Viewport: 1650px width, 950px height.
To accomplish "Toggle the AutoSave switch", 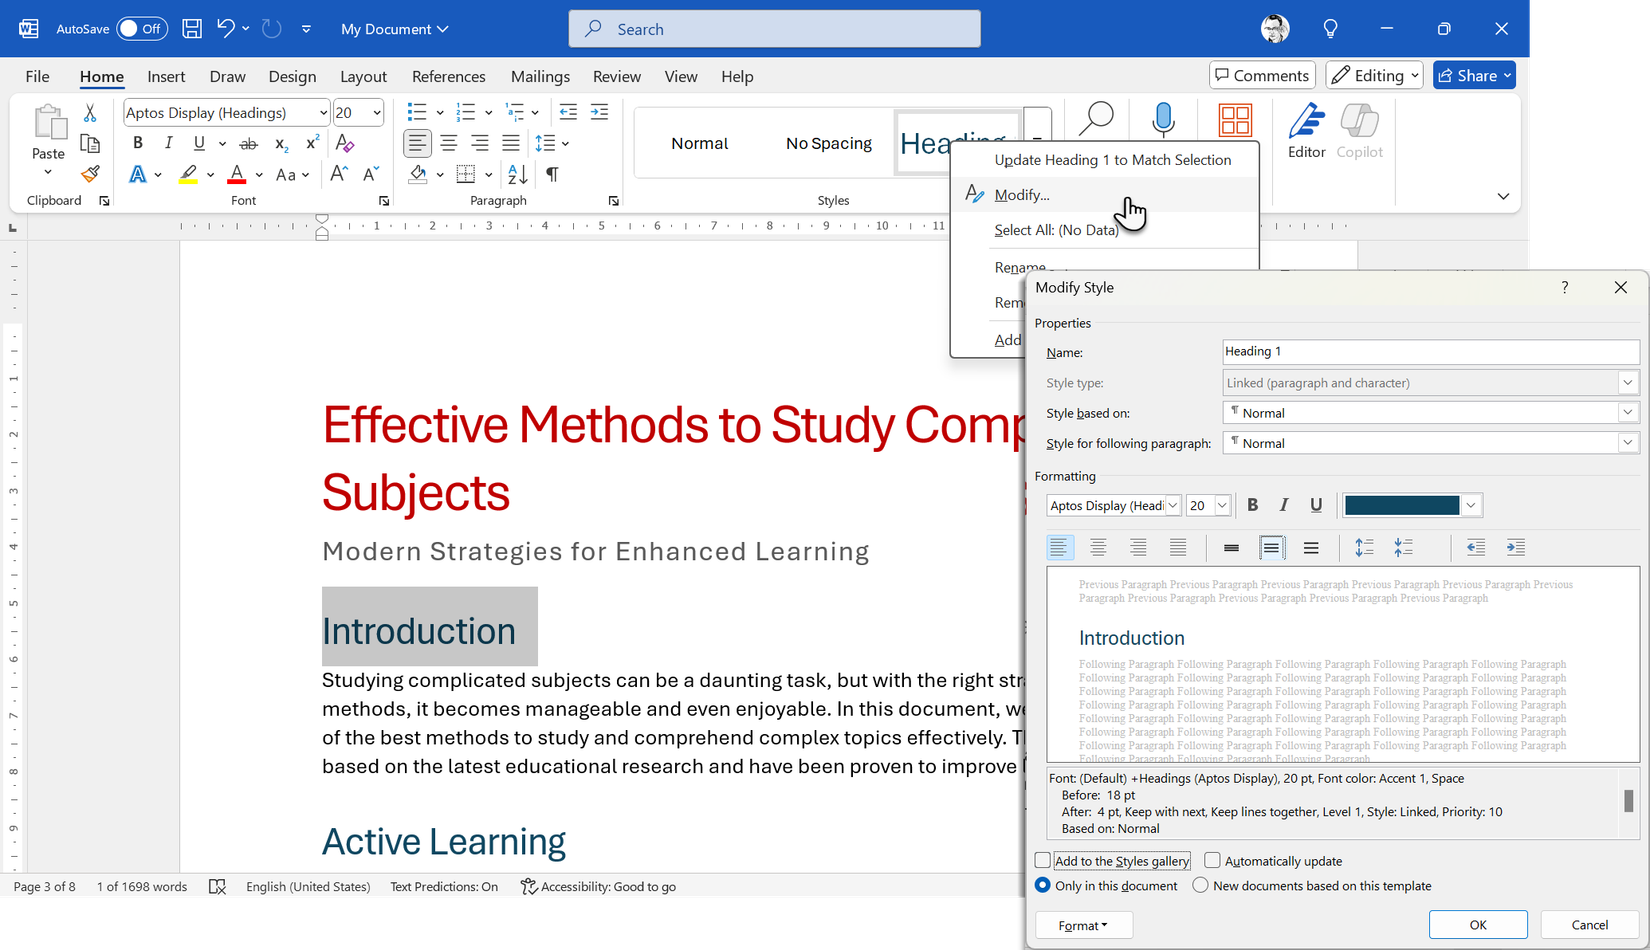I will (x=141, y=29).
